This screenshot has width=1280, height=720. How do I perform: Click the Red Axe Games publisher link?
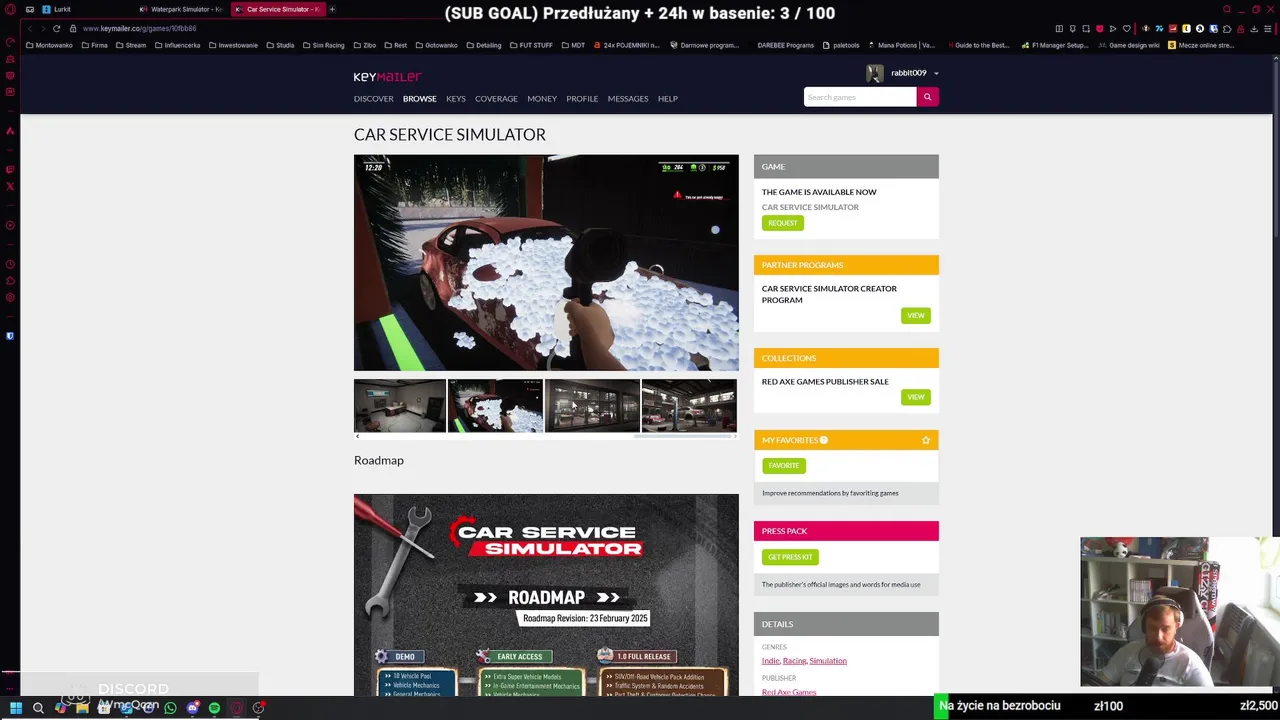(x=789, y=692)
